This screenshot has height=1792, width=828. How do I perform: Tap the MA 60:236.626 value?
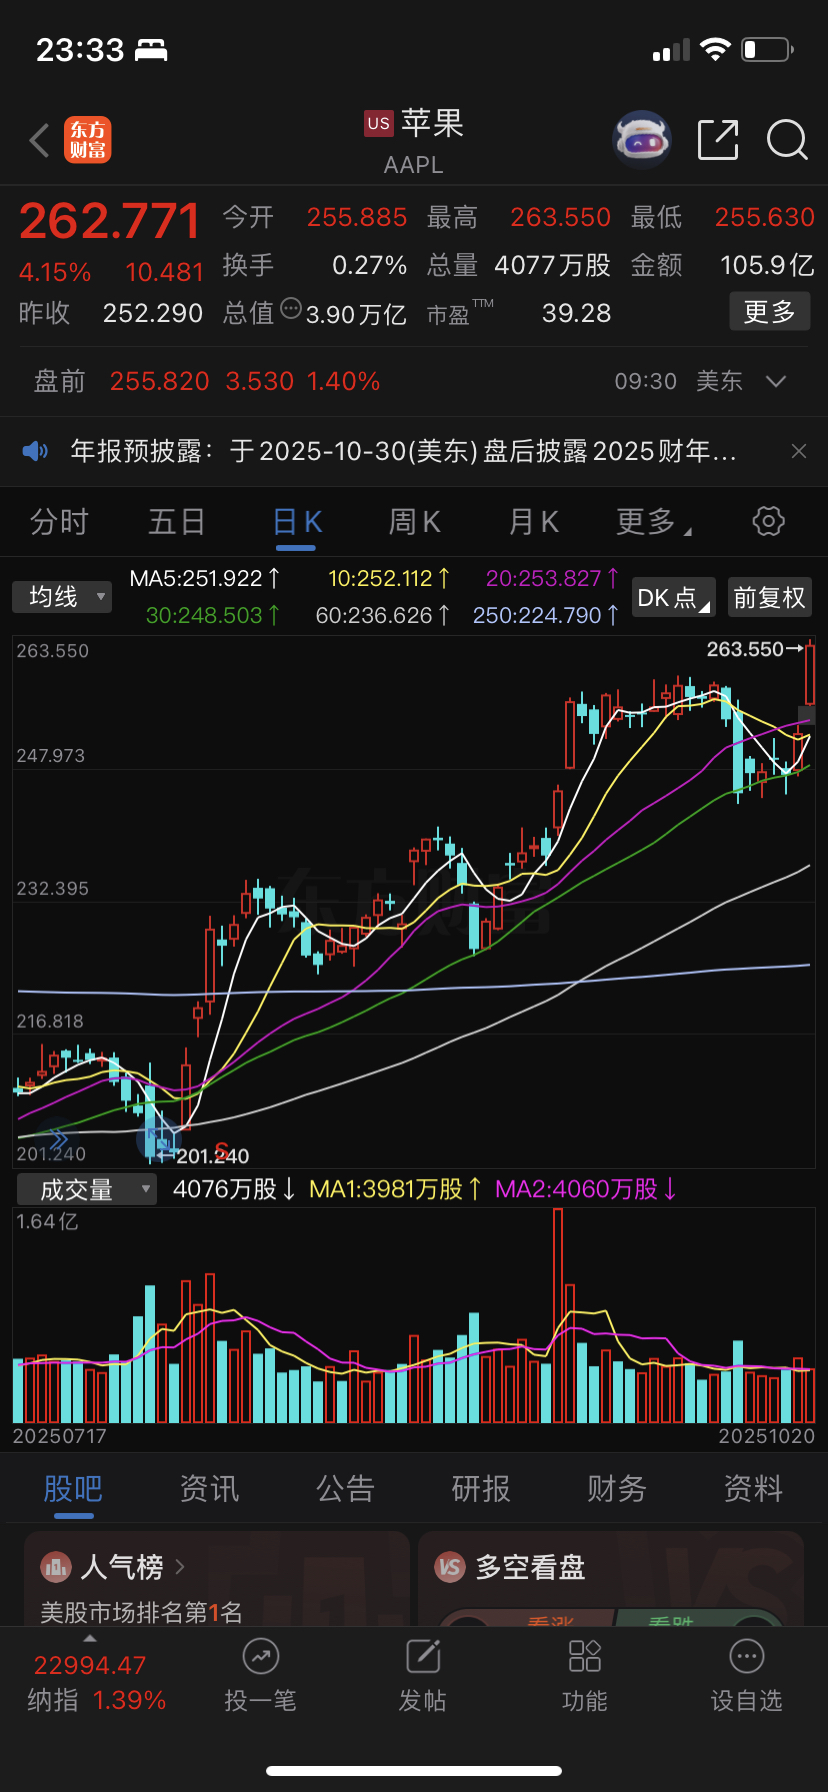(382, 615)
